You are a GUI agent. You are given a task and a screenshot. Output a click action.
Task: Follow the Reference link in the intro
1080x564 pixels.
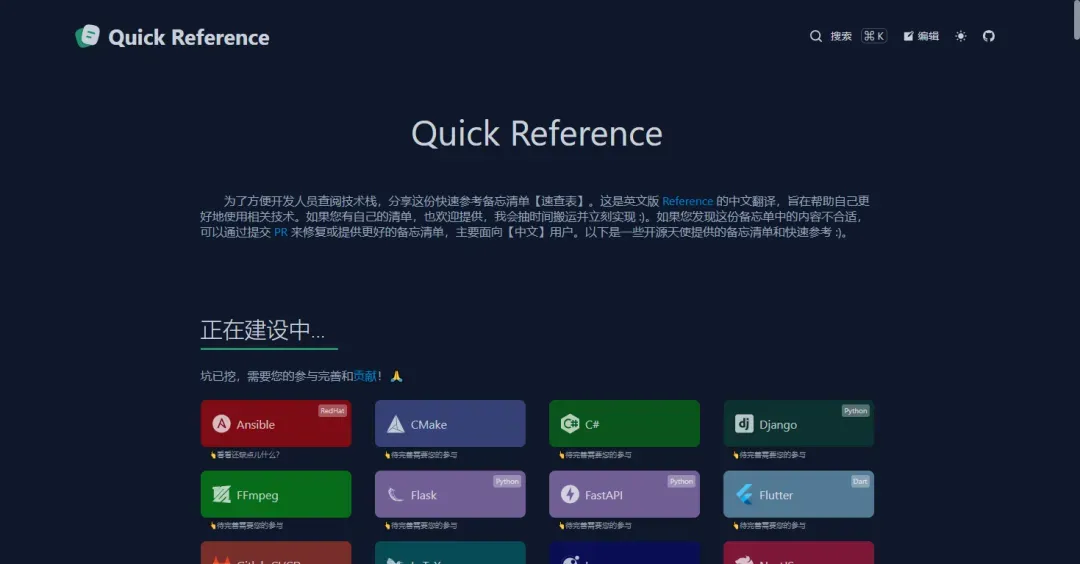[687, 201]
